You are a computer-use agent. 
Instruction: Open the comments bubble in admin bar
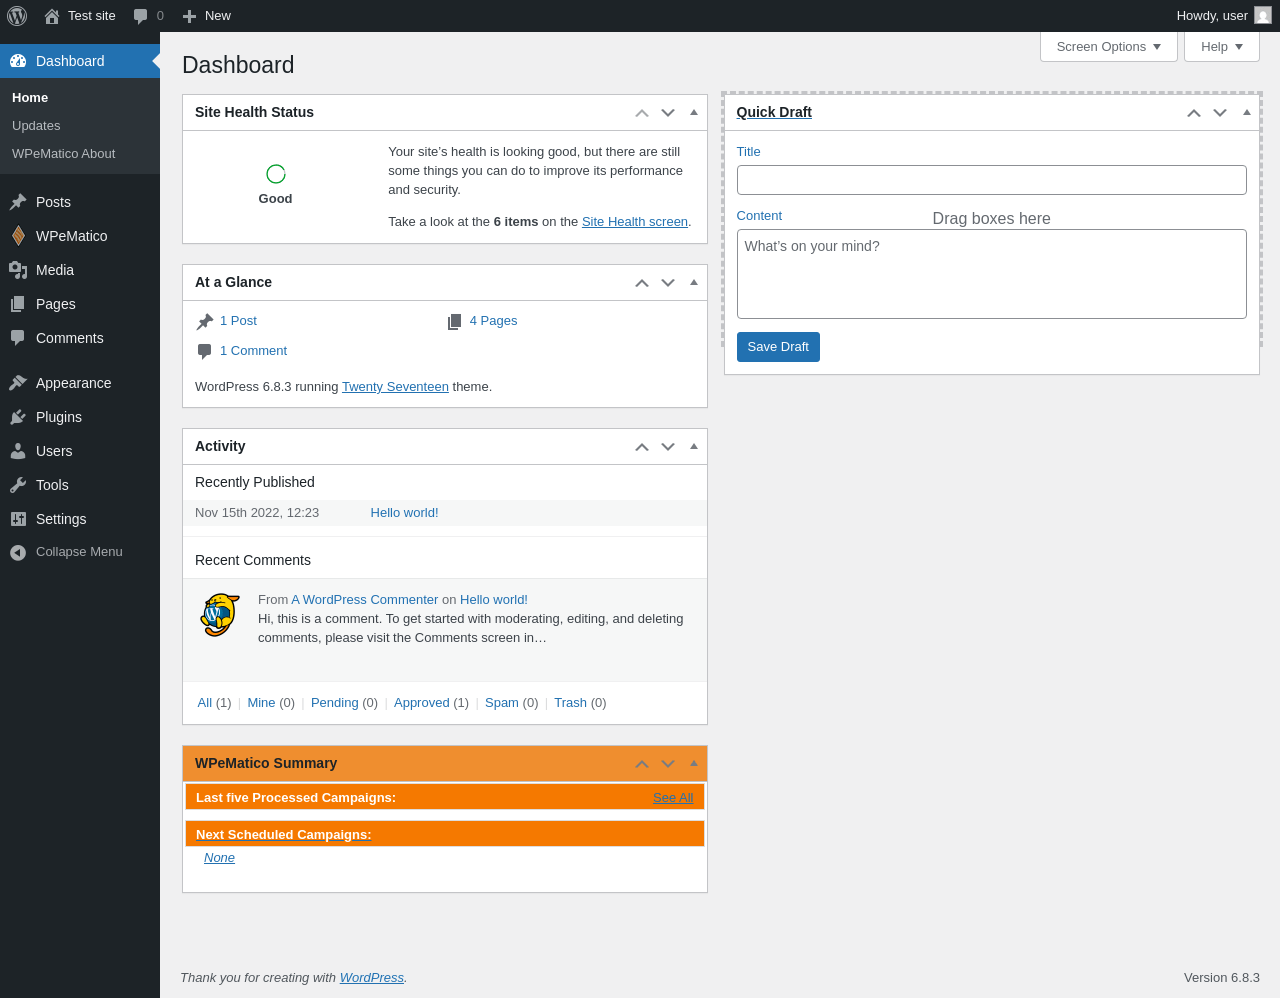coord(141,16)
